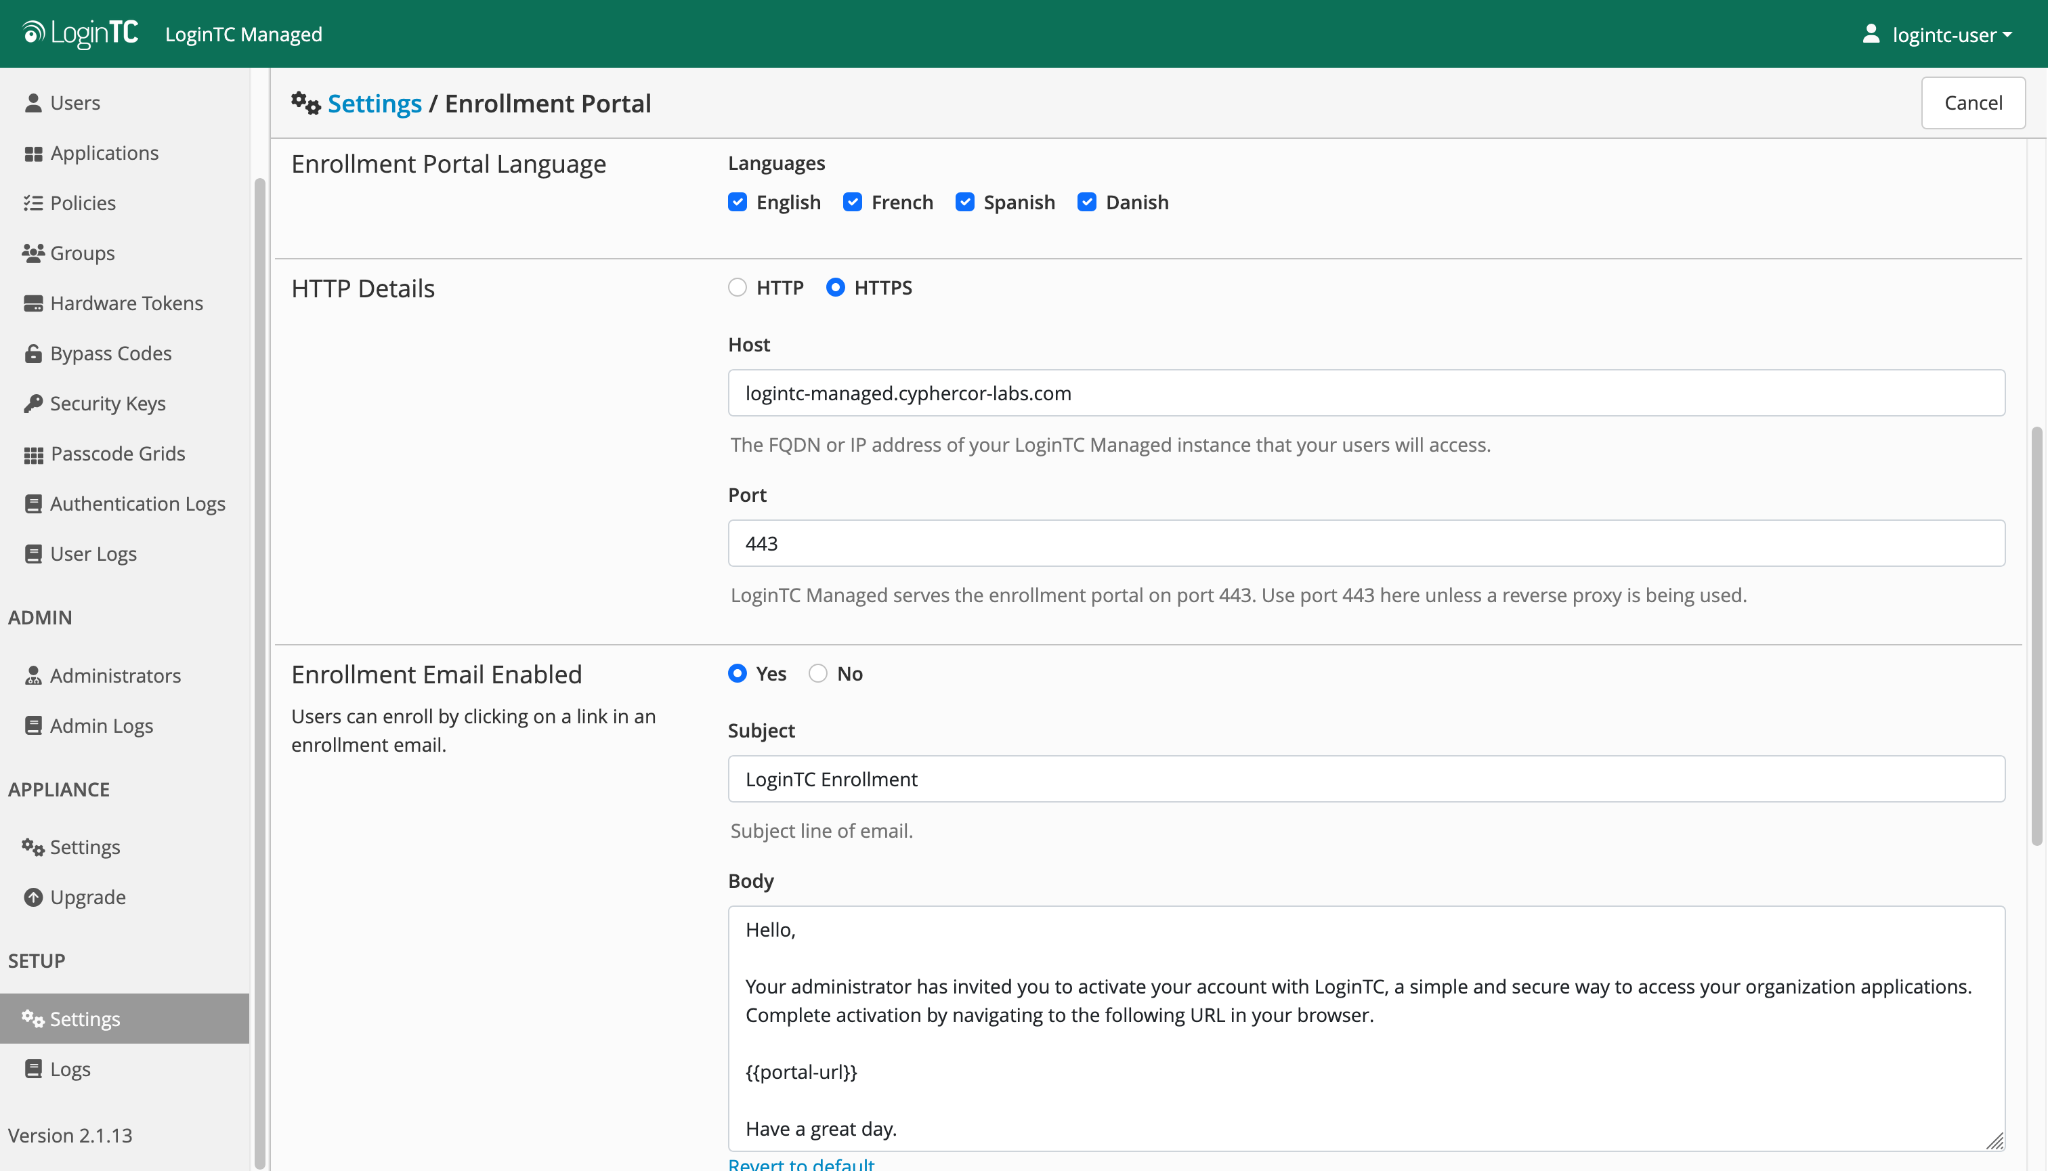2048x1172 pixels.
Task: Uncheck the Spanish language checkbox
Action: (x=964, y=202)
